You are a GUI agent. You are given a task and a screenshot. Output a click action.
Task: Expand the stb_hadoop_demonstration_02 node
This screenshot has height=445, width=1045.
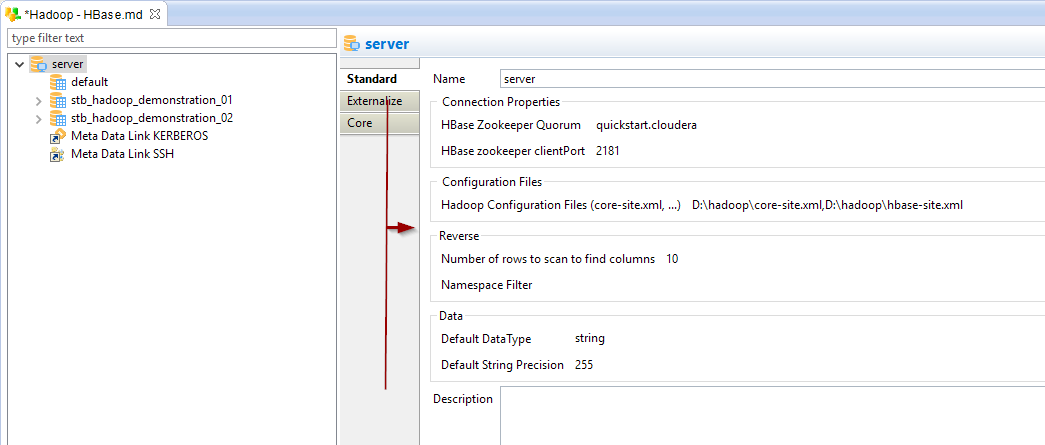click(x=39, y=119)
